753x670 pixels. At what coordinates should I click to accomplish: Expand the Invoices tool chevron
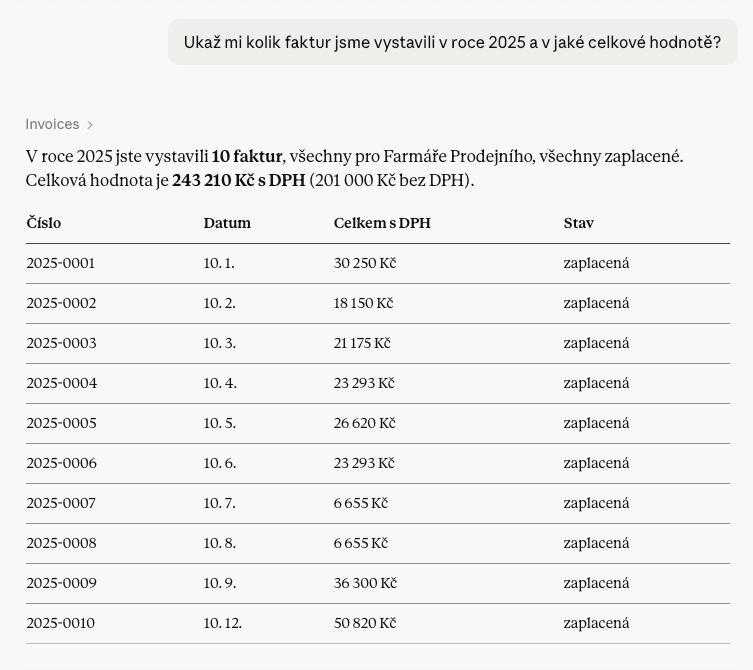pyautogui.click(x=90, y=125)
